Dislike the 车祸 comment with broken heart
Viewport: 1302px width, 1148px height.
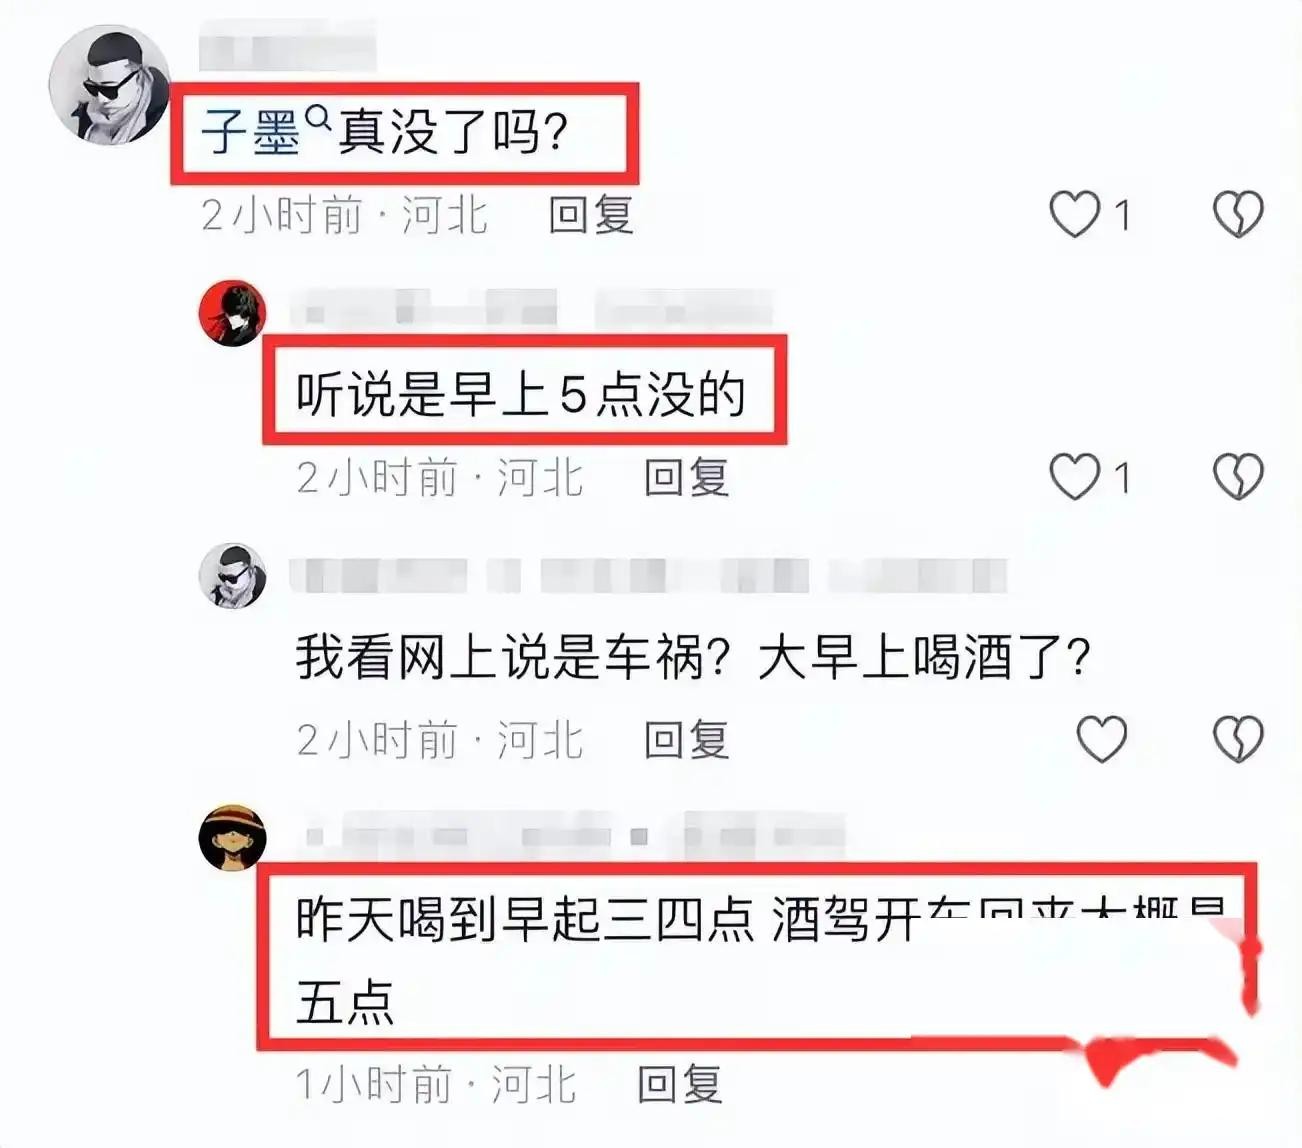1238,739
